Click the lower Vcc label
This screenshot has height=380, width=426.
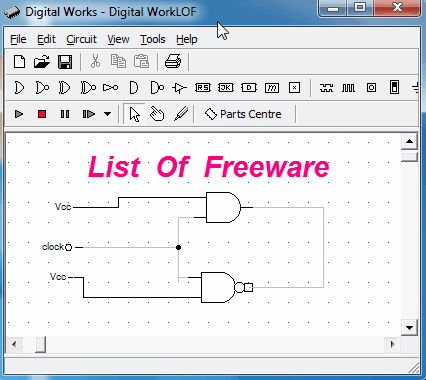coord(58,277)
